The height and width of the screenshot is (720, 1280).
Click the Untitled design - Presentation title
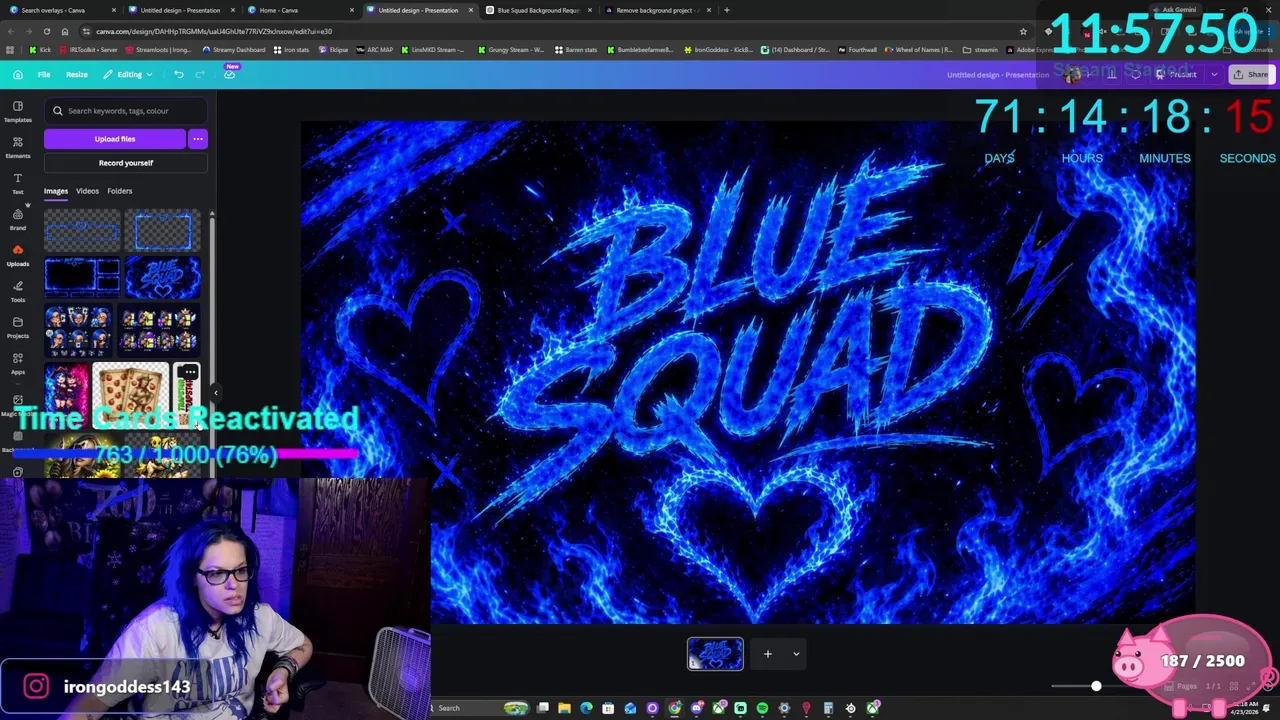pos(998,75)
